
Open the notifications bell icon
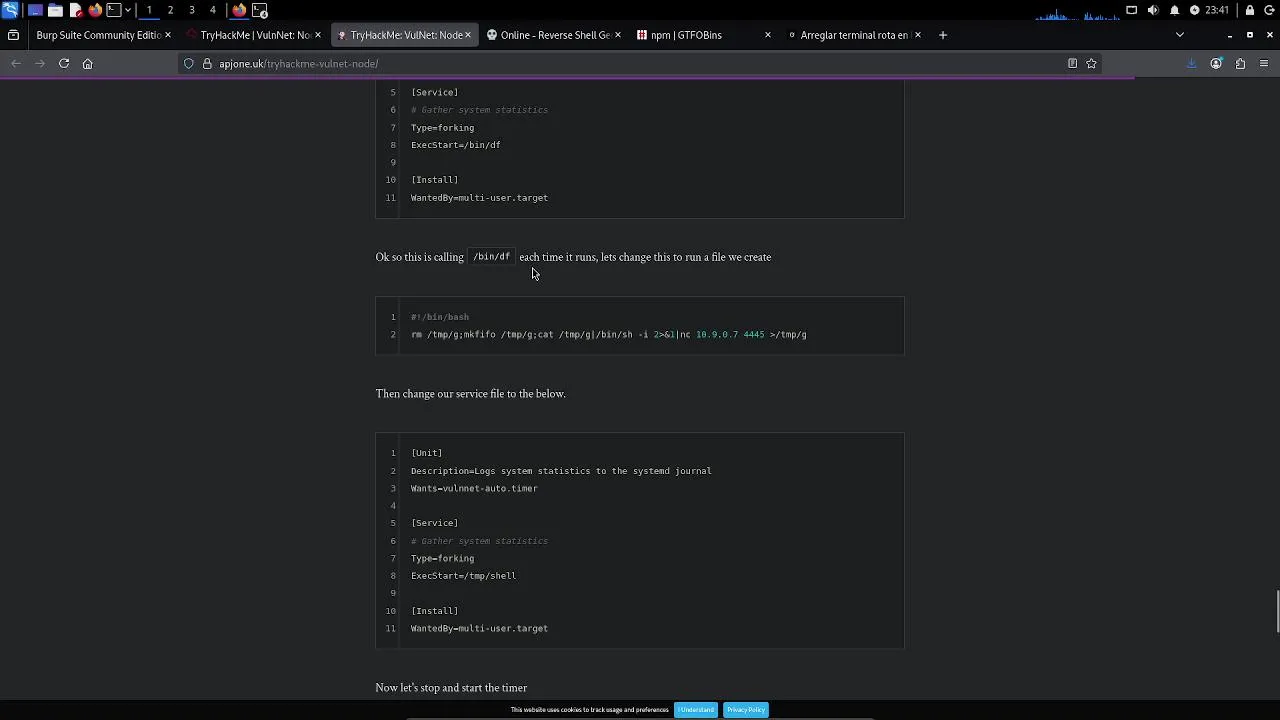click(1174, 10)
